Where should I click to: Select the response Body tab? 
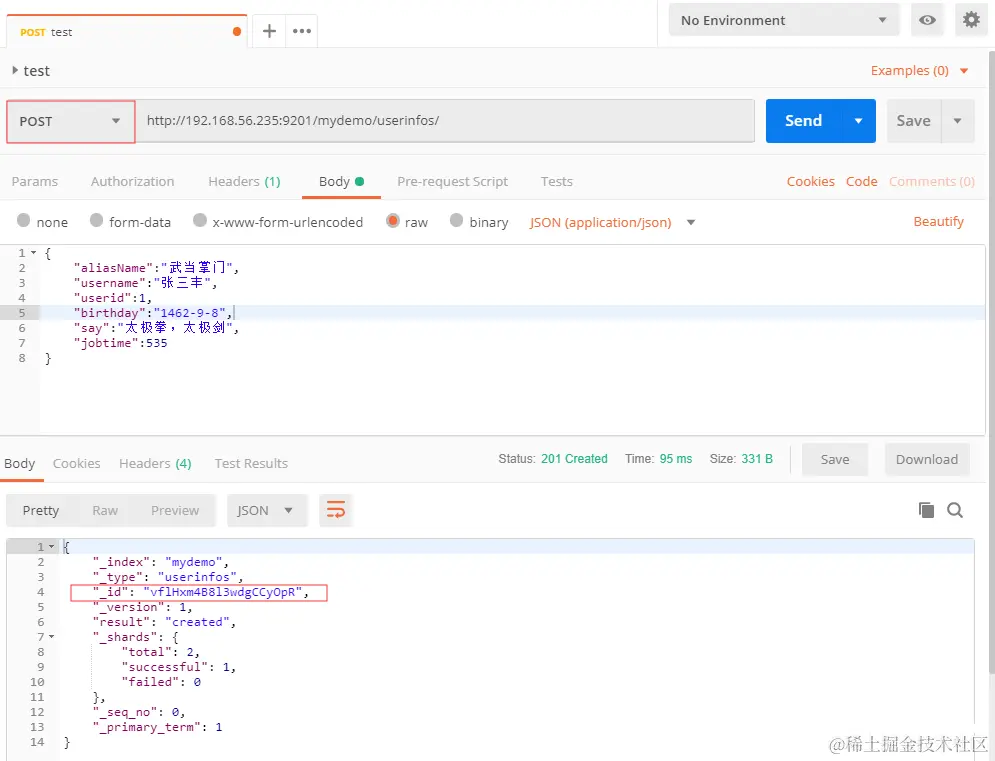pyautogui.click(x=20, y=463)
